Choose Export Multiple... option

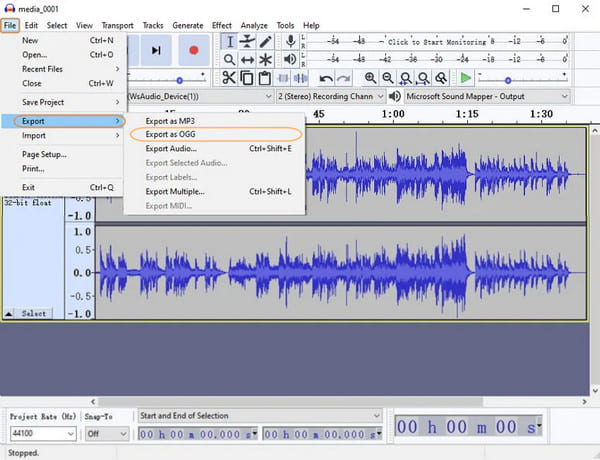(x=215, y=191)
